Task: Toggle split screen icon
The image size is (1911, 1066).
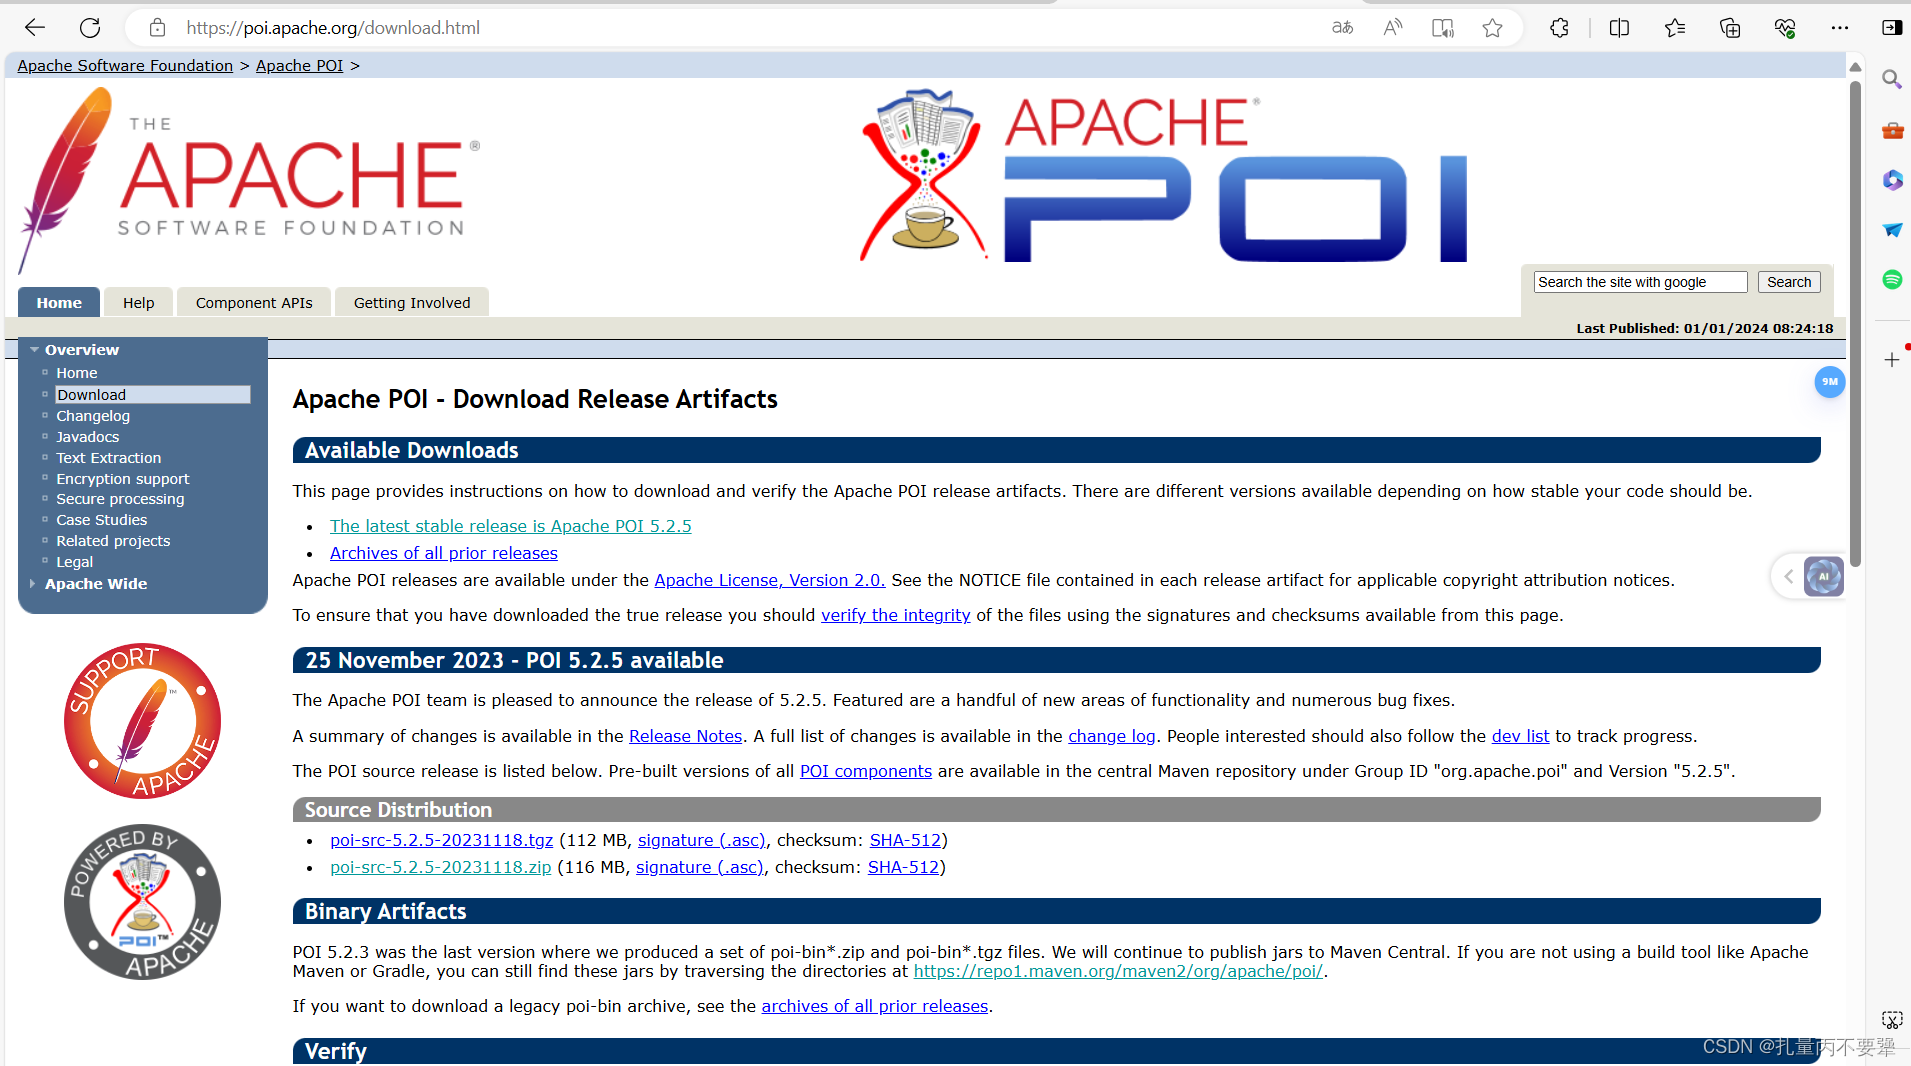Action: click(1619, 28)
